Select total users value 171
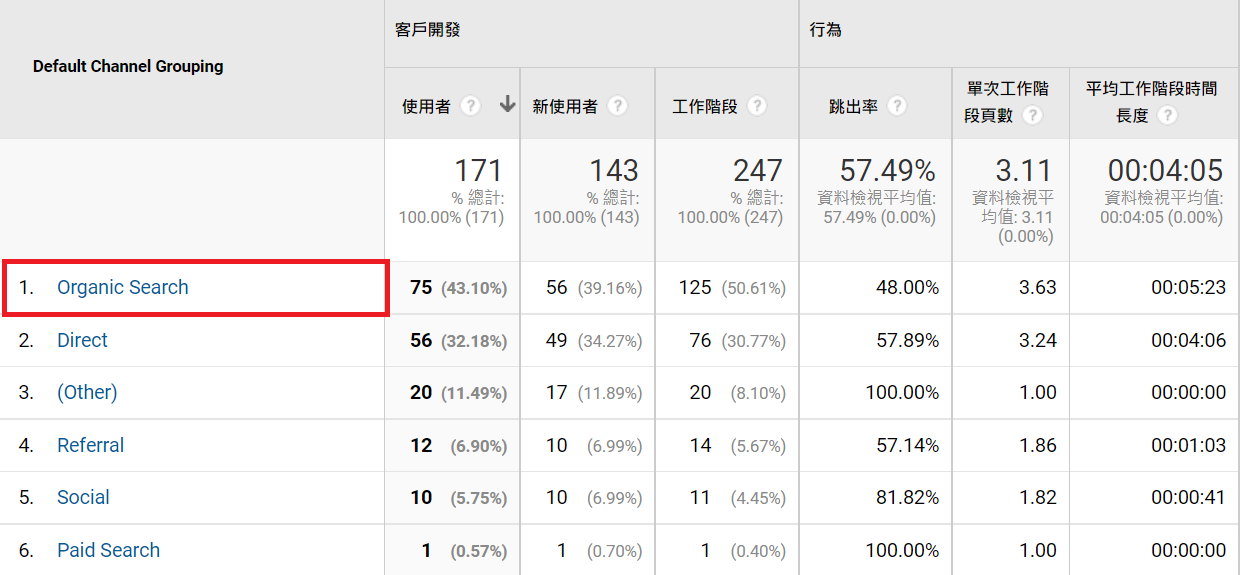The width and height of the screenshot is (1240, 575). pyautogui.click(x=478, y=171)
